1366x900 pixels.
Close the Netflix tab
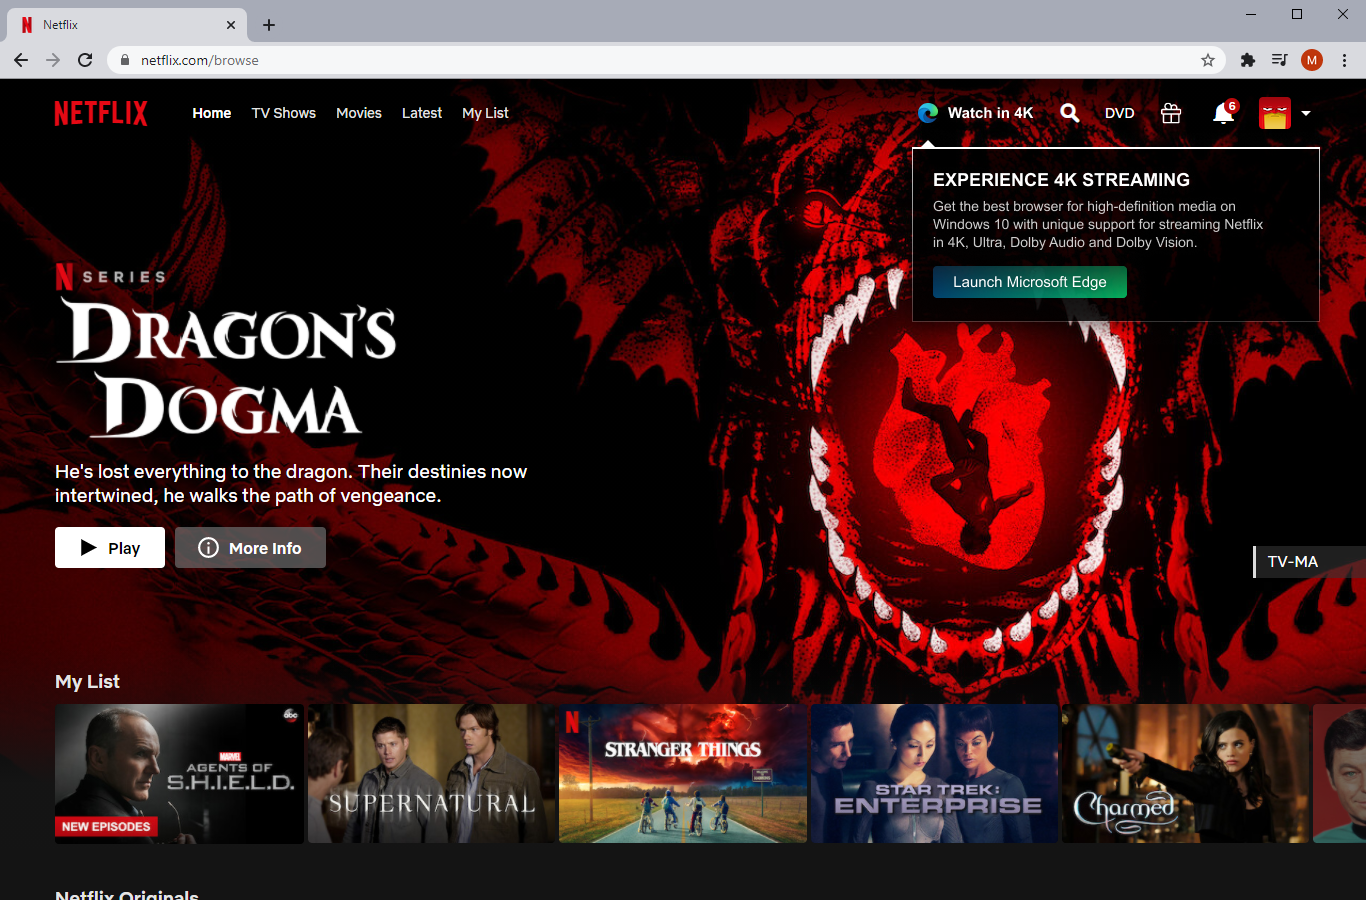(231, 25)
